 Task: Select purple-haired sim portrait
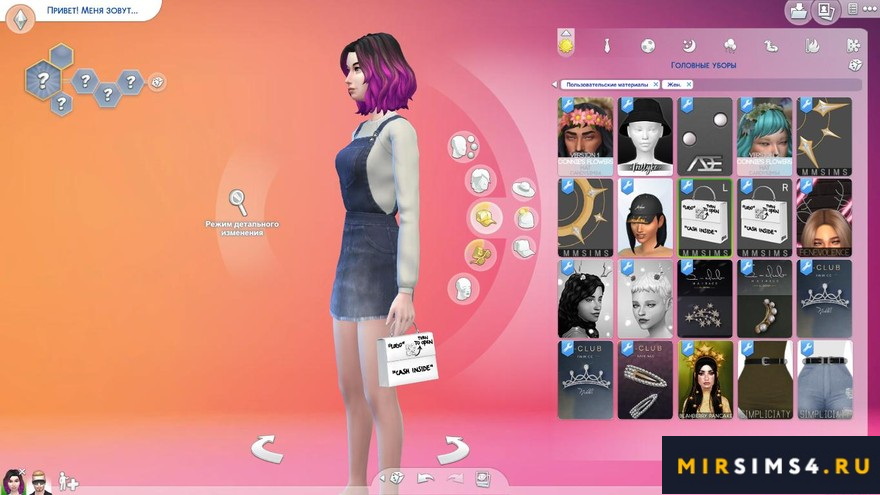[13, 482]
